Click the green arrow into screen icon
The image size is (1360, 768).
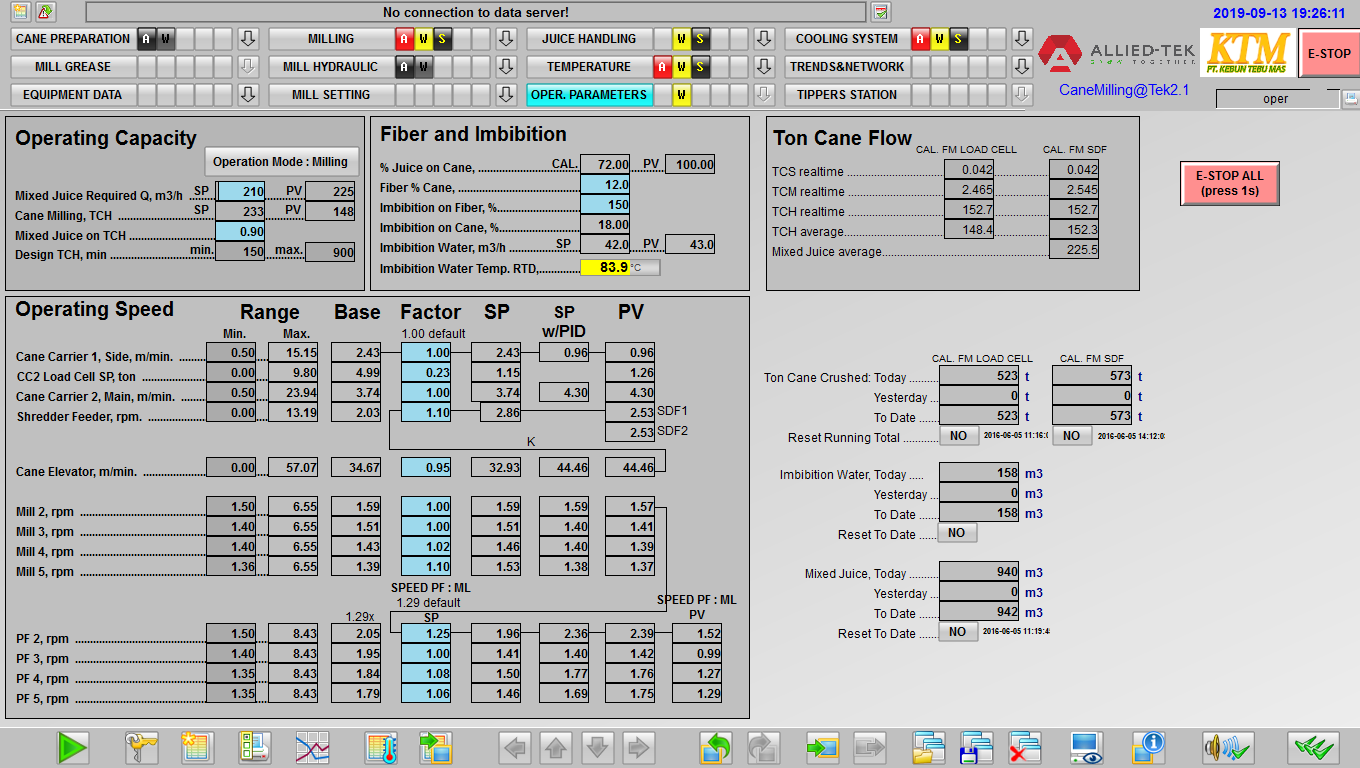click(x=823, y=747)
